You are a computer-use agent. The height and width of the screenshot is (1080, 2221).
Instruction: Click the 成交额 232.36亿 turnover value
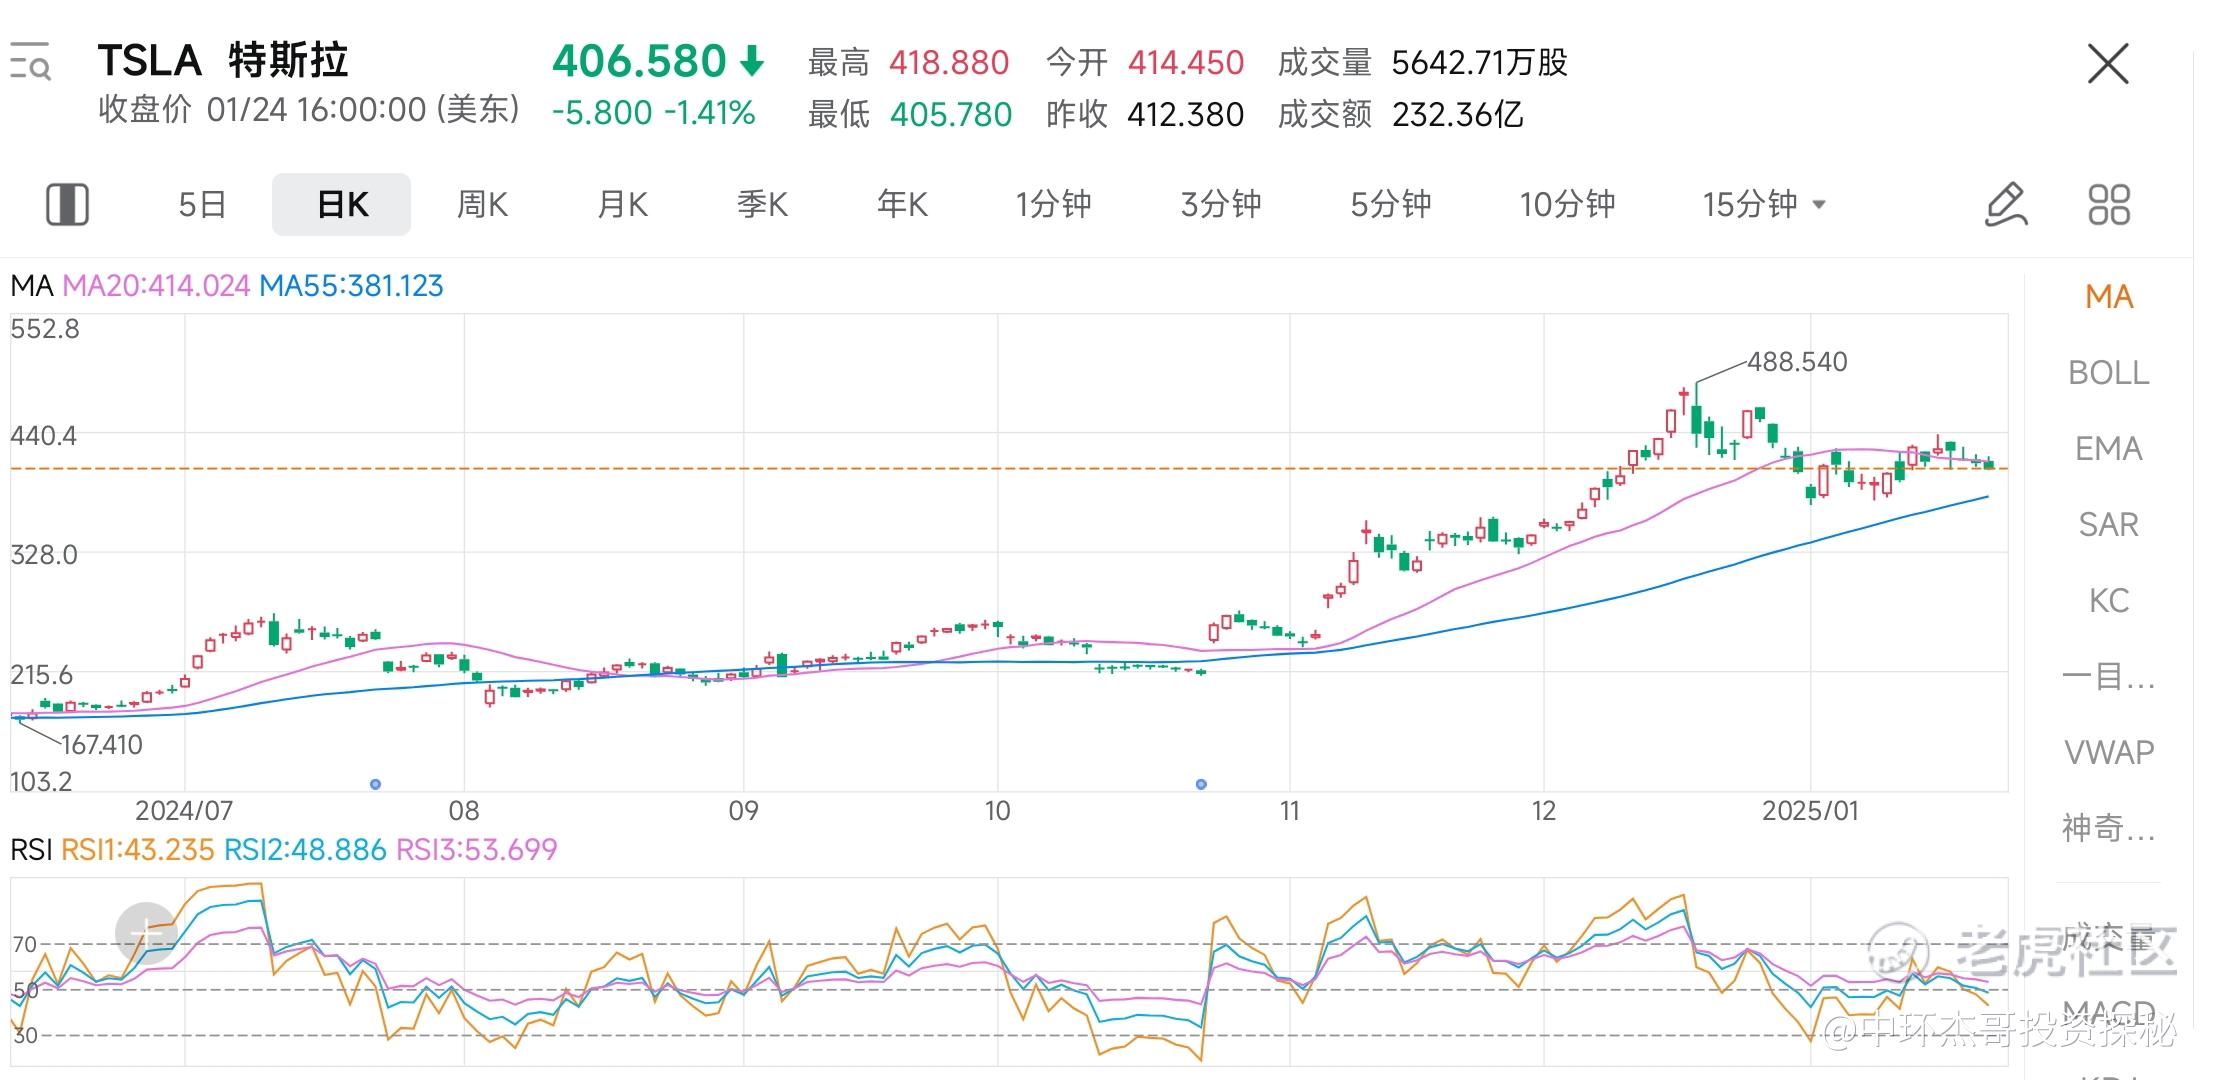click(x=1401, y=115)
